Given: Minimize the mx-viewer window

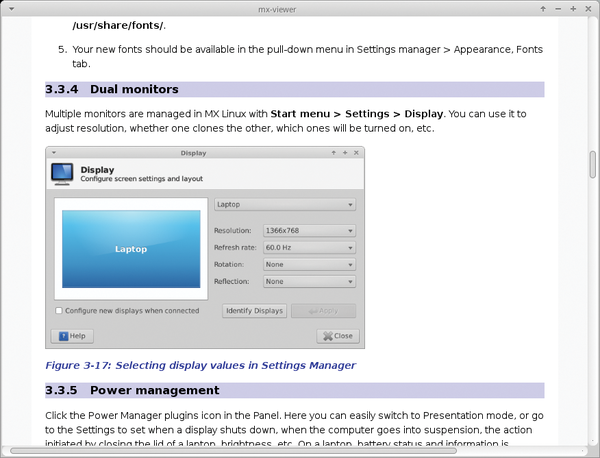Looking at the screenshot, I should [x=558, y=9].
